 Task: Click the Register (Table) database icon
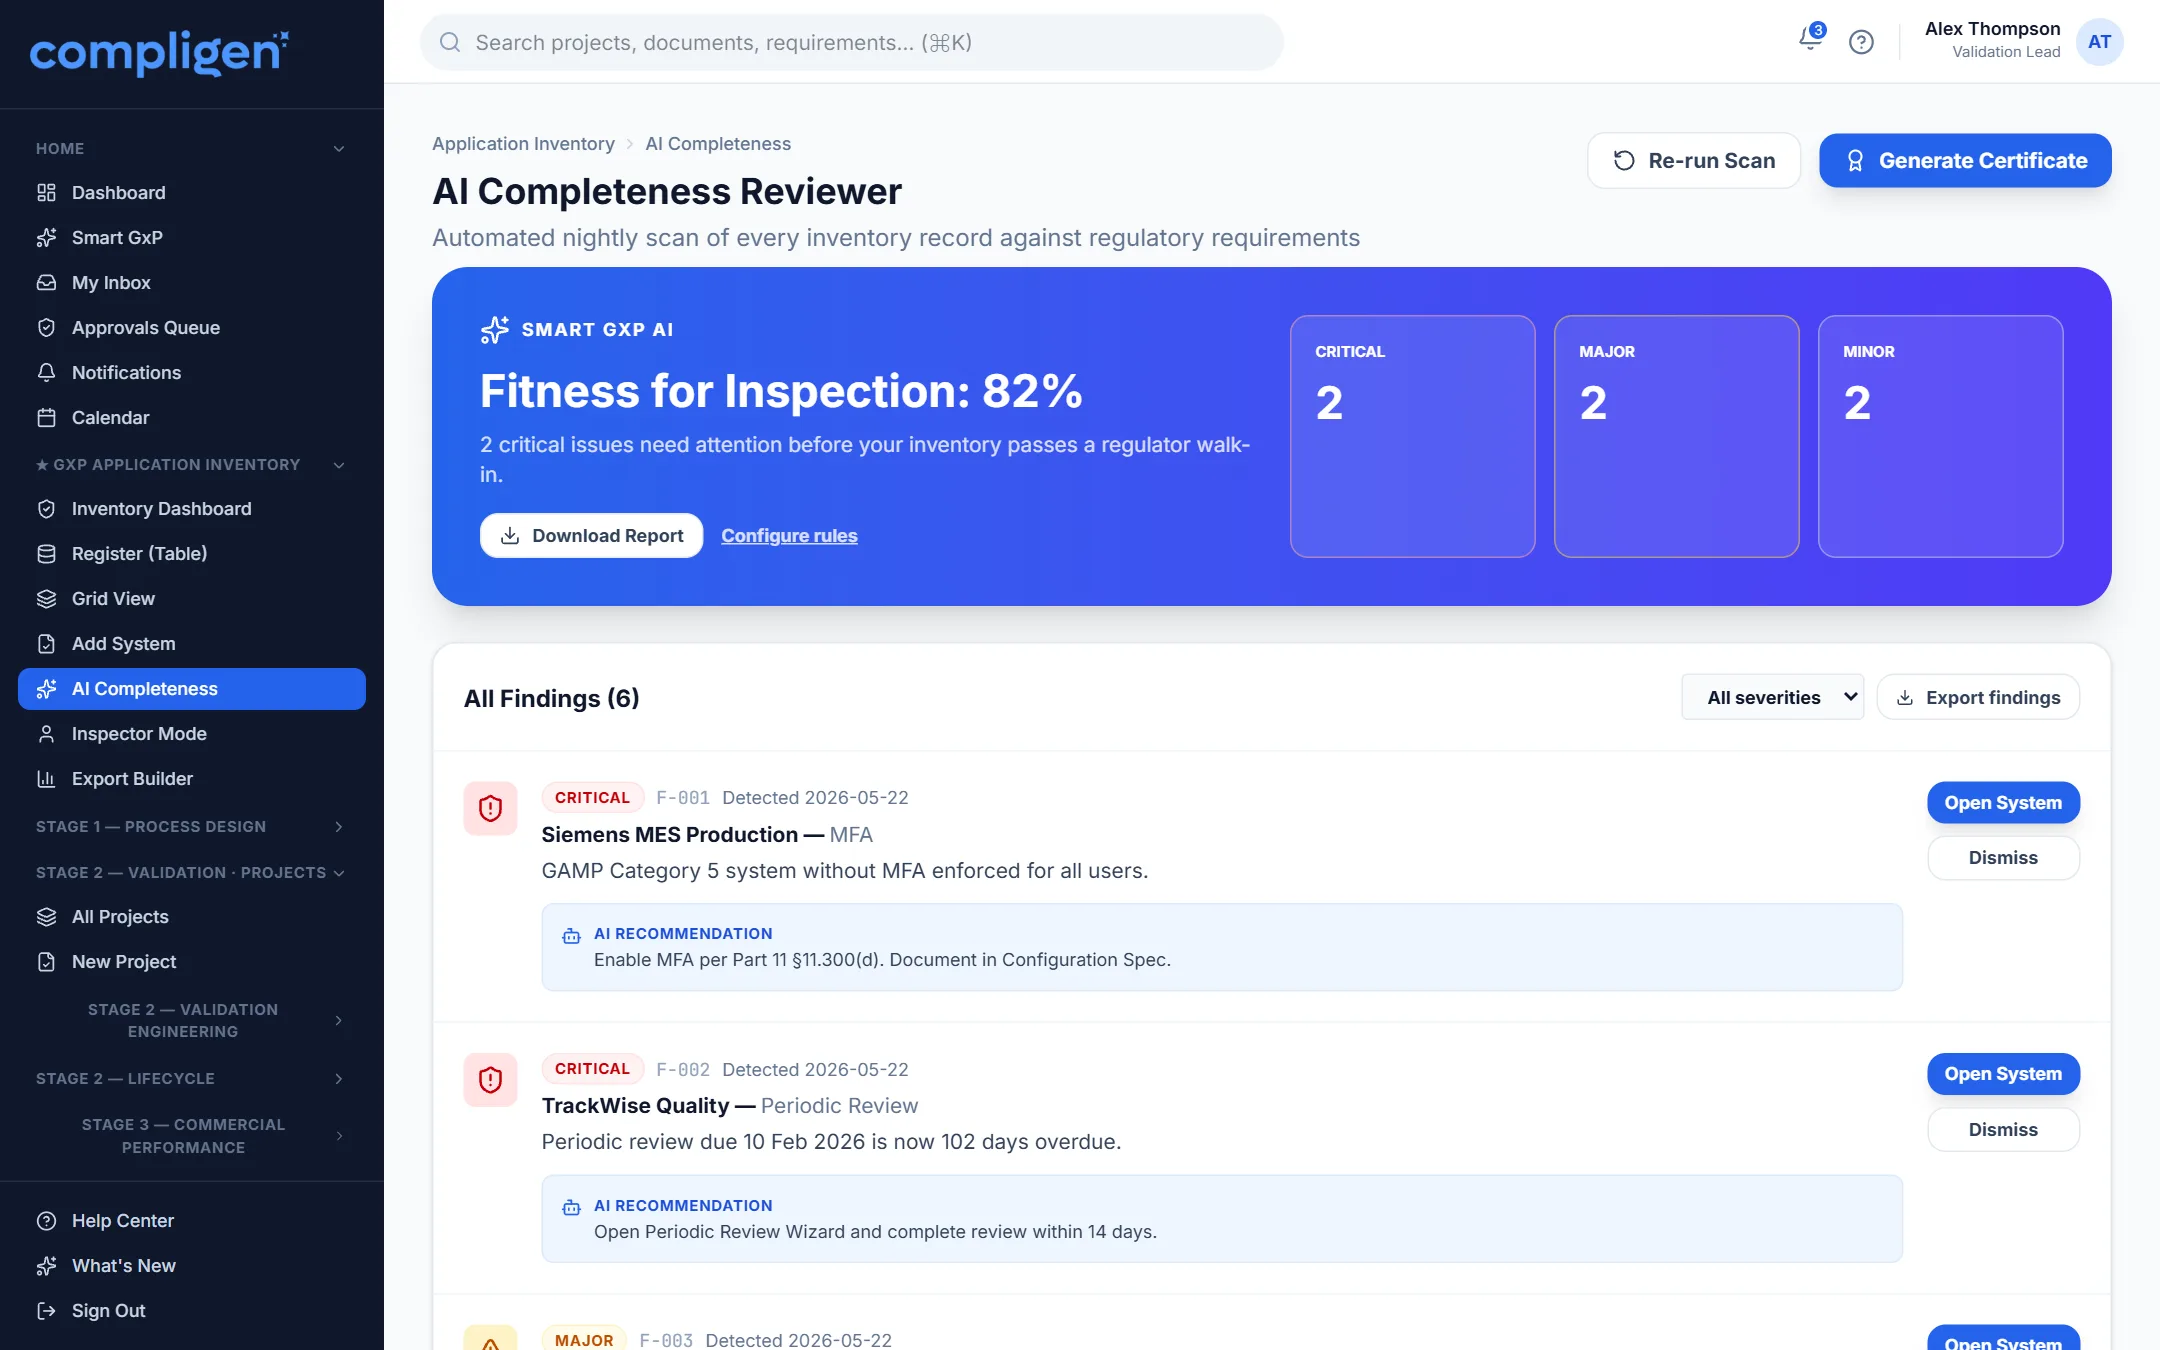(46, 553)
